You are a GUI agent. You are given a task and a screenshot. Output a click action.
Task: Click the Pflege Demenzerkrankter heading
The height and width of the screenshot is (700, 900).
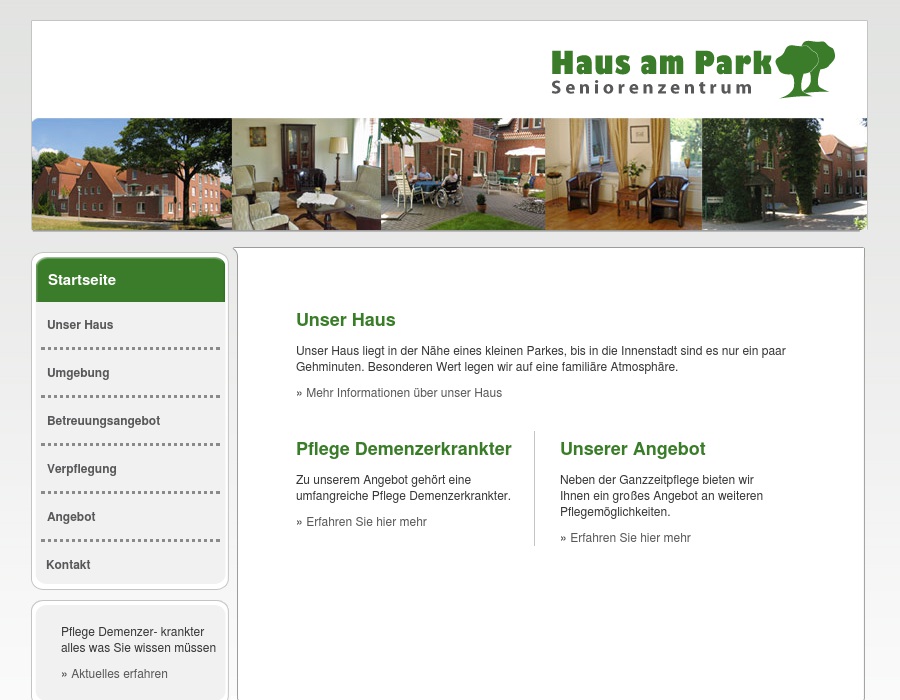[x=403, y=449]
